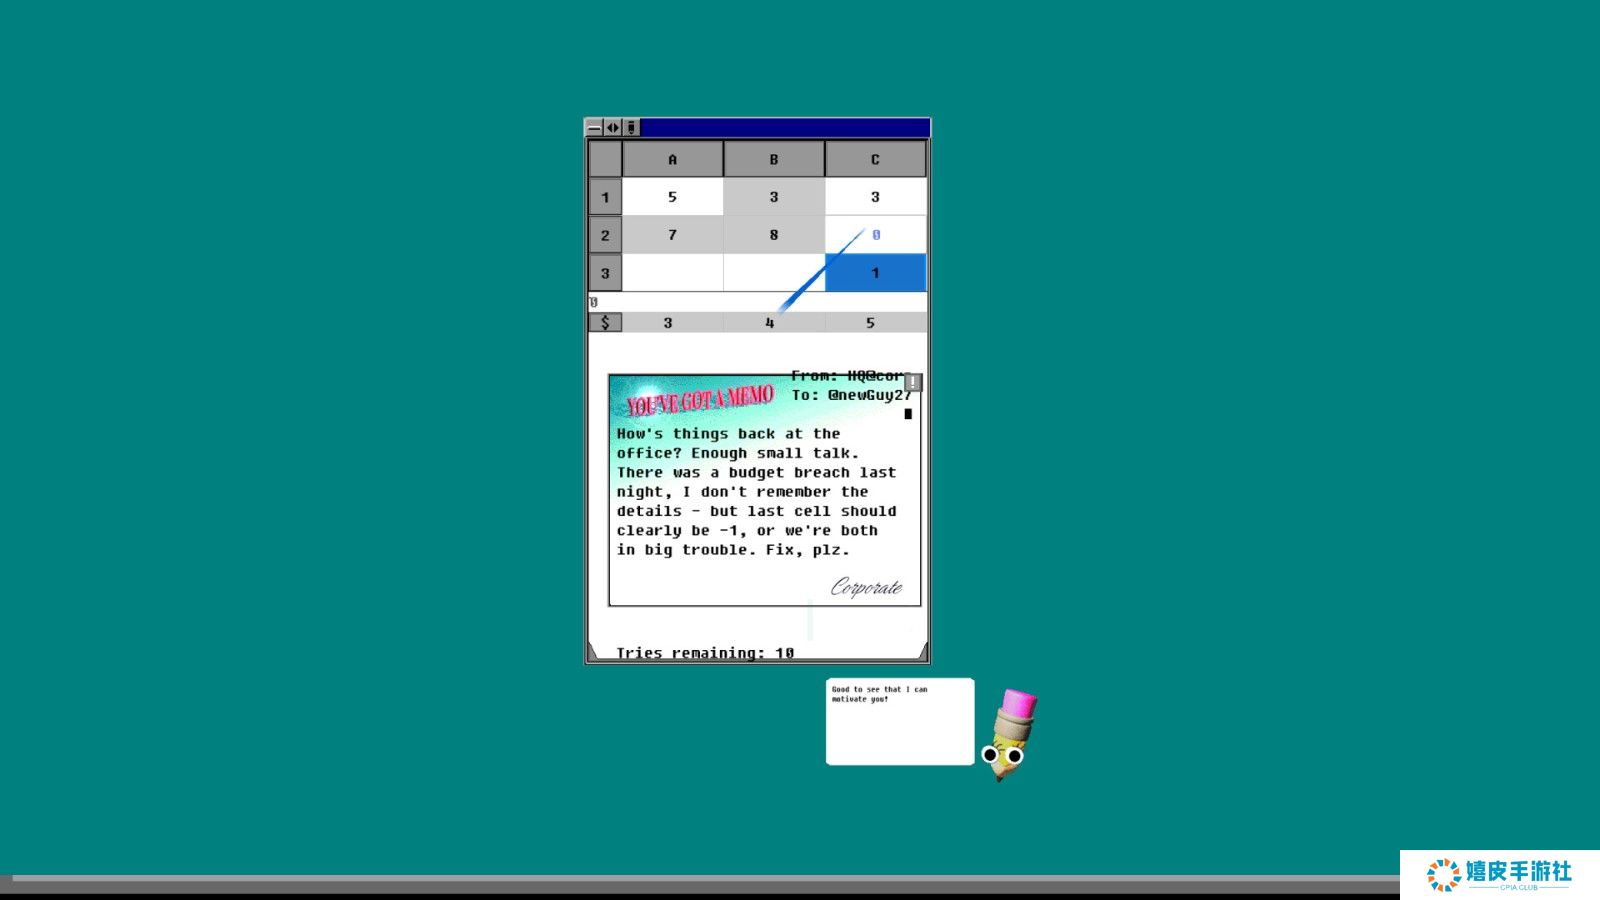Click the minimize dash in title bar
Image resolution: width=1600 pixels, height=900 pixels.
tap(594, 128)
